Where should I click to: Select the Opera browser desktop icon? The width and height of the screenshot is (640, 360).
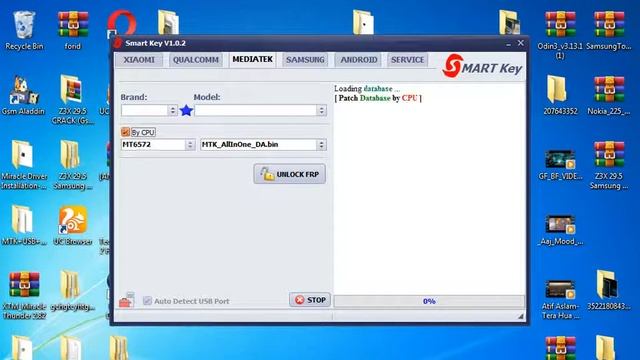tap(121, 24)
